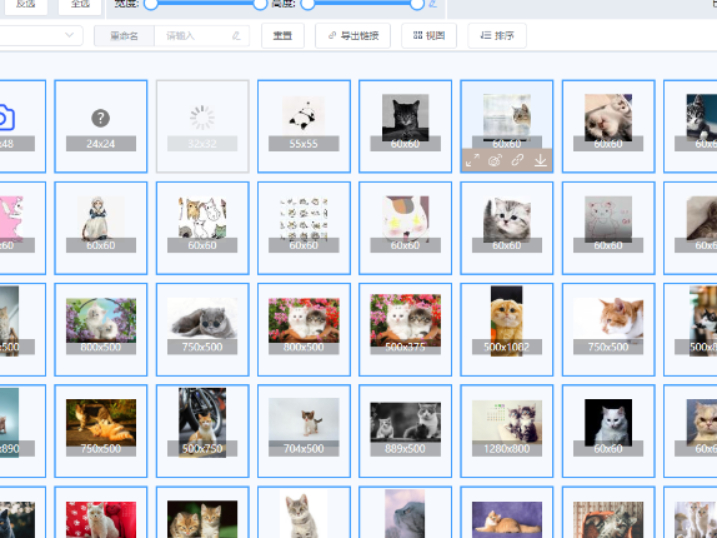This screenshot has width=717, height=538.
Task: Click the pencil icon next to height slider
Action: point(433,4)
